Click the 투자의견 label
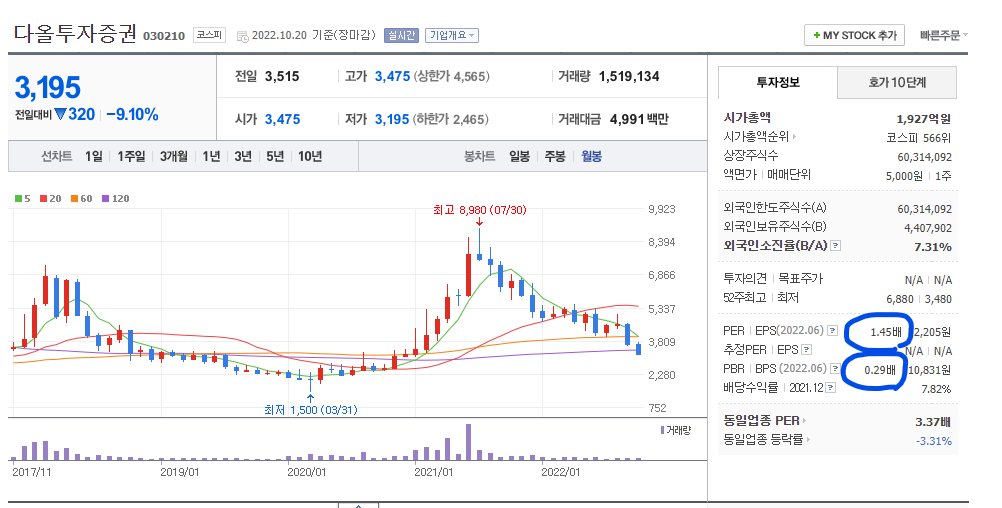1002x508 pixels. point(745,279)
